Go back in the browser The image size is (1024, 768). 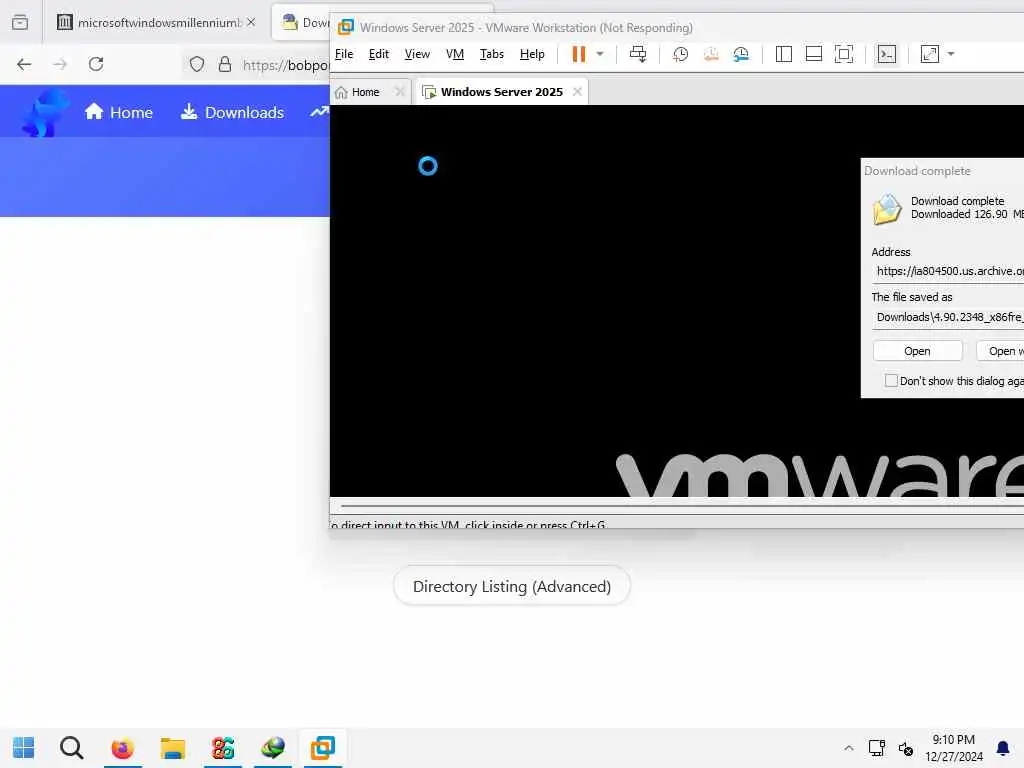pyautogui.click(x=24, y=64)
